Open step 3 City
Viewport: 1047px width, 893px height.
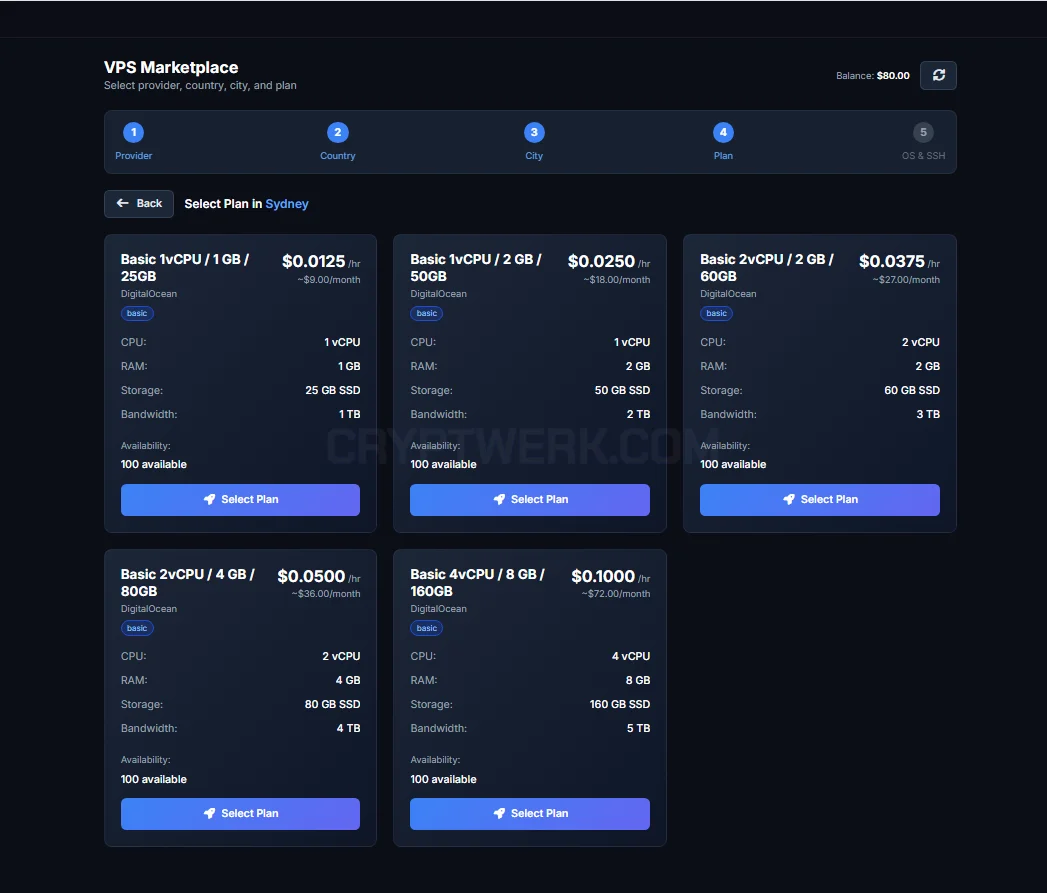click(x=534, y=132)
